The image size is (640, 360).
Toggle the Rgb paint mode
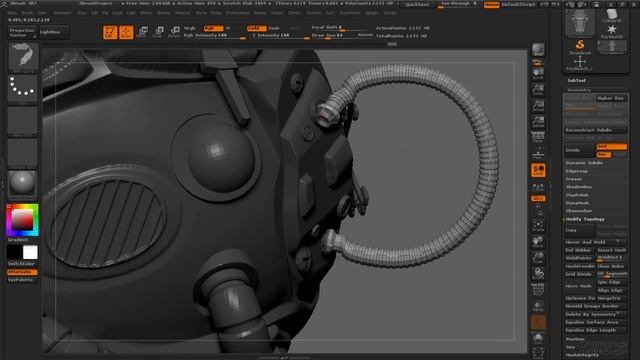213,28
